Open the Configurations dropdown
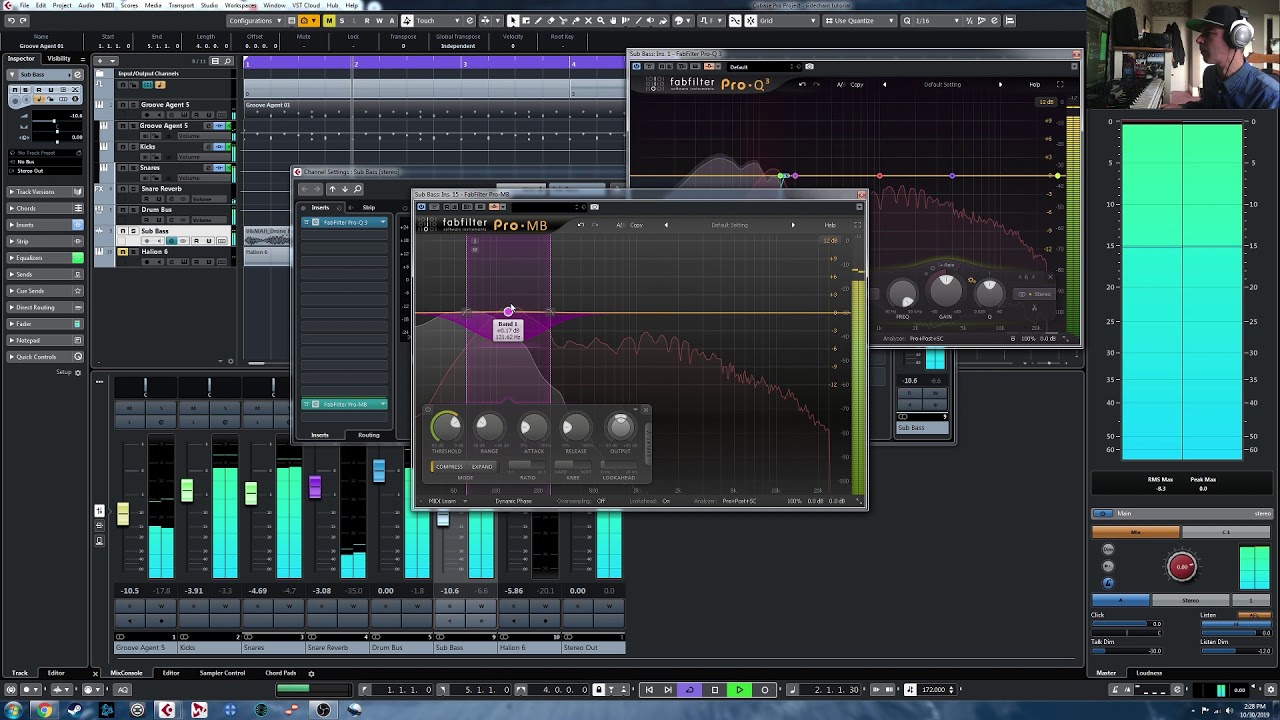The image size is (1280, 720). point(255,20)
